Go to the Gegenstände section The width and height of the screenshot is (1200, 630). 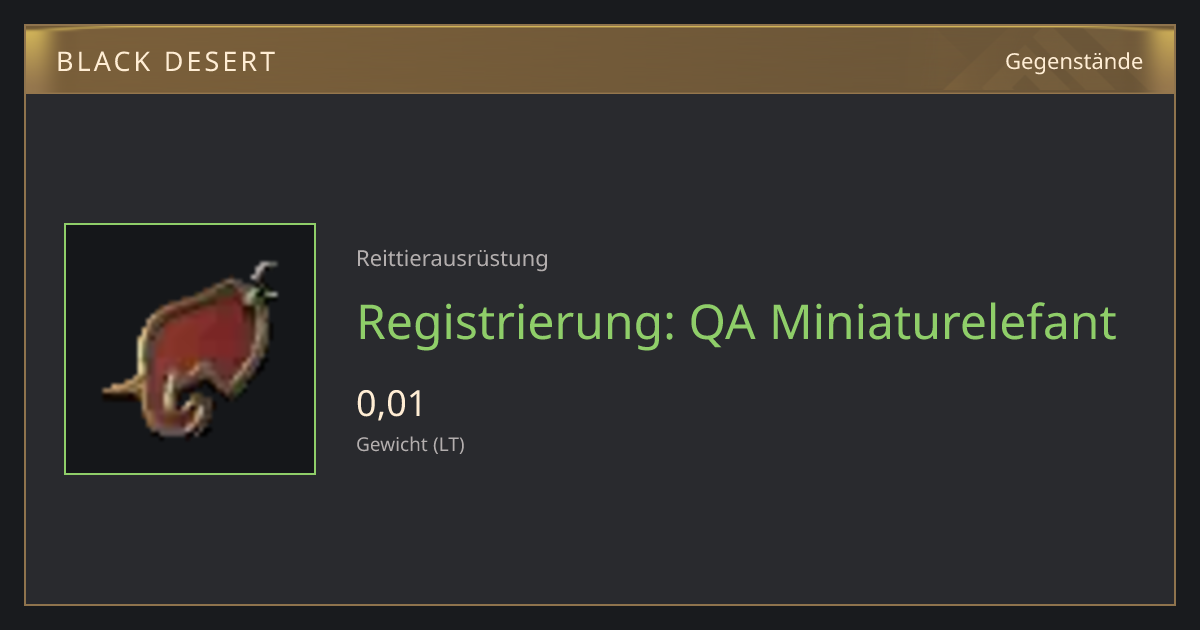click(1074, 62)
